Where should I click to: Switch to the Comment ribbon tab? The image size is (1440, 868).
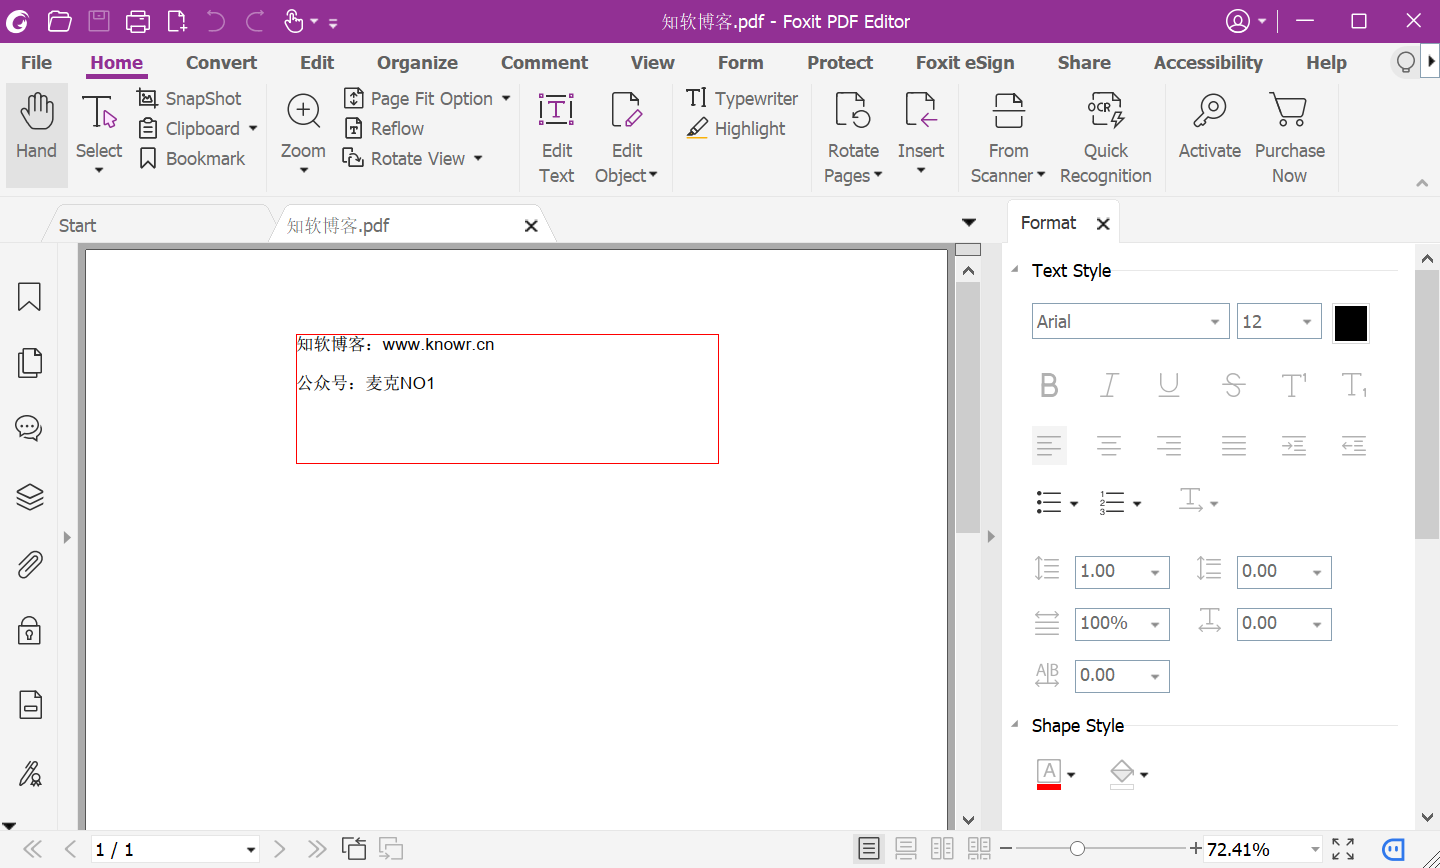pyautogui.click(x=544, y=62)
